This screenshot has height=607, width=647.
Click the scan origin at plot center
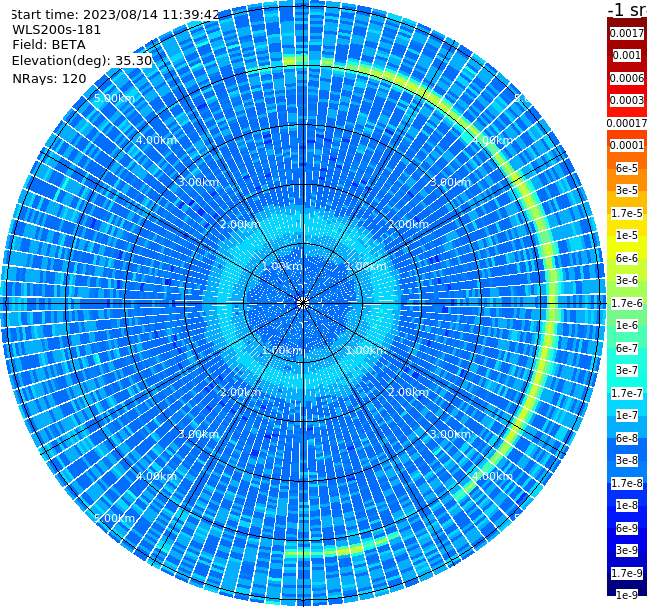303,303
